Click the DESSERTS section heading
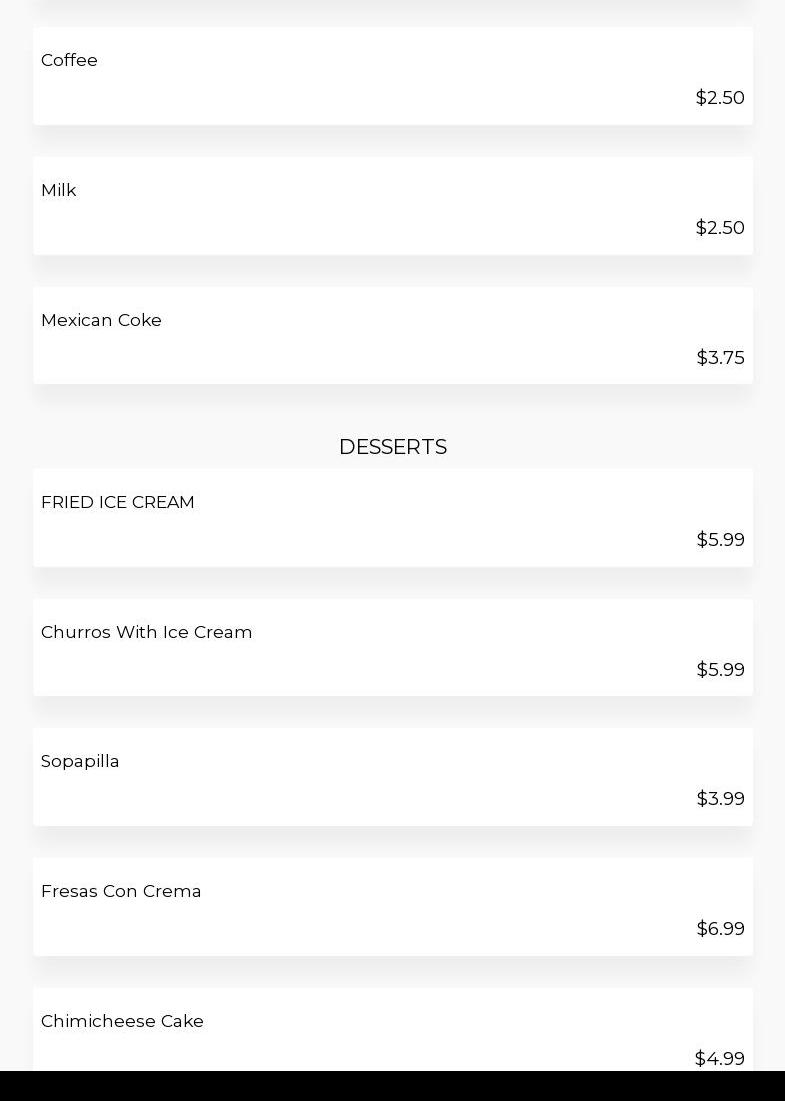Image resolution: width=785 pixels, height=1101 pixels. click(392, 447)
